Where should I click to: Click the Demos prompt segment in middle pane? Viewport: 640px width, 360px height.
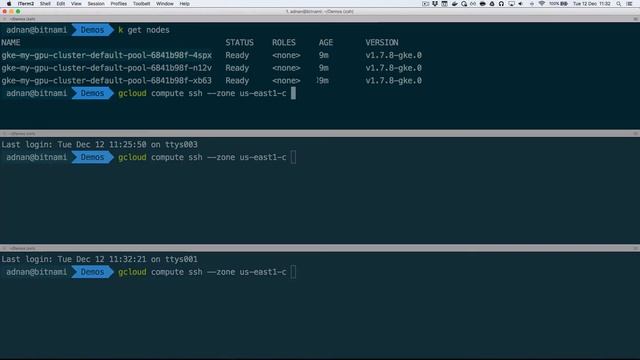coord(92,157)
